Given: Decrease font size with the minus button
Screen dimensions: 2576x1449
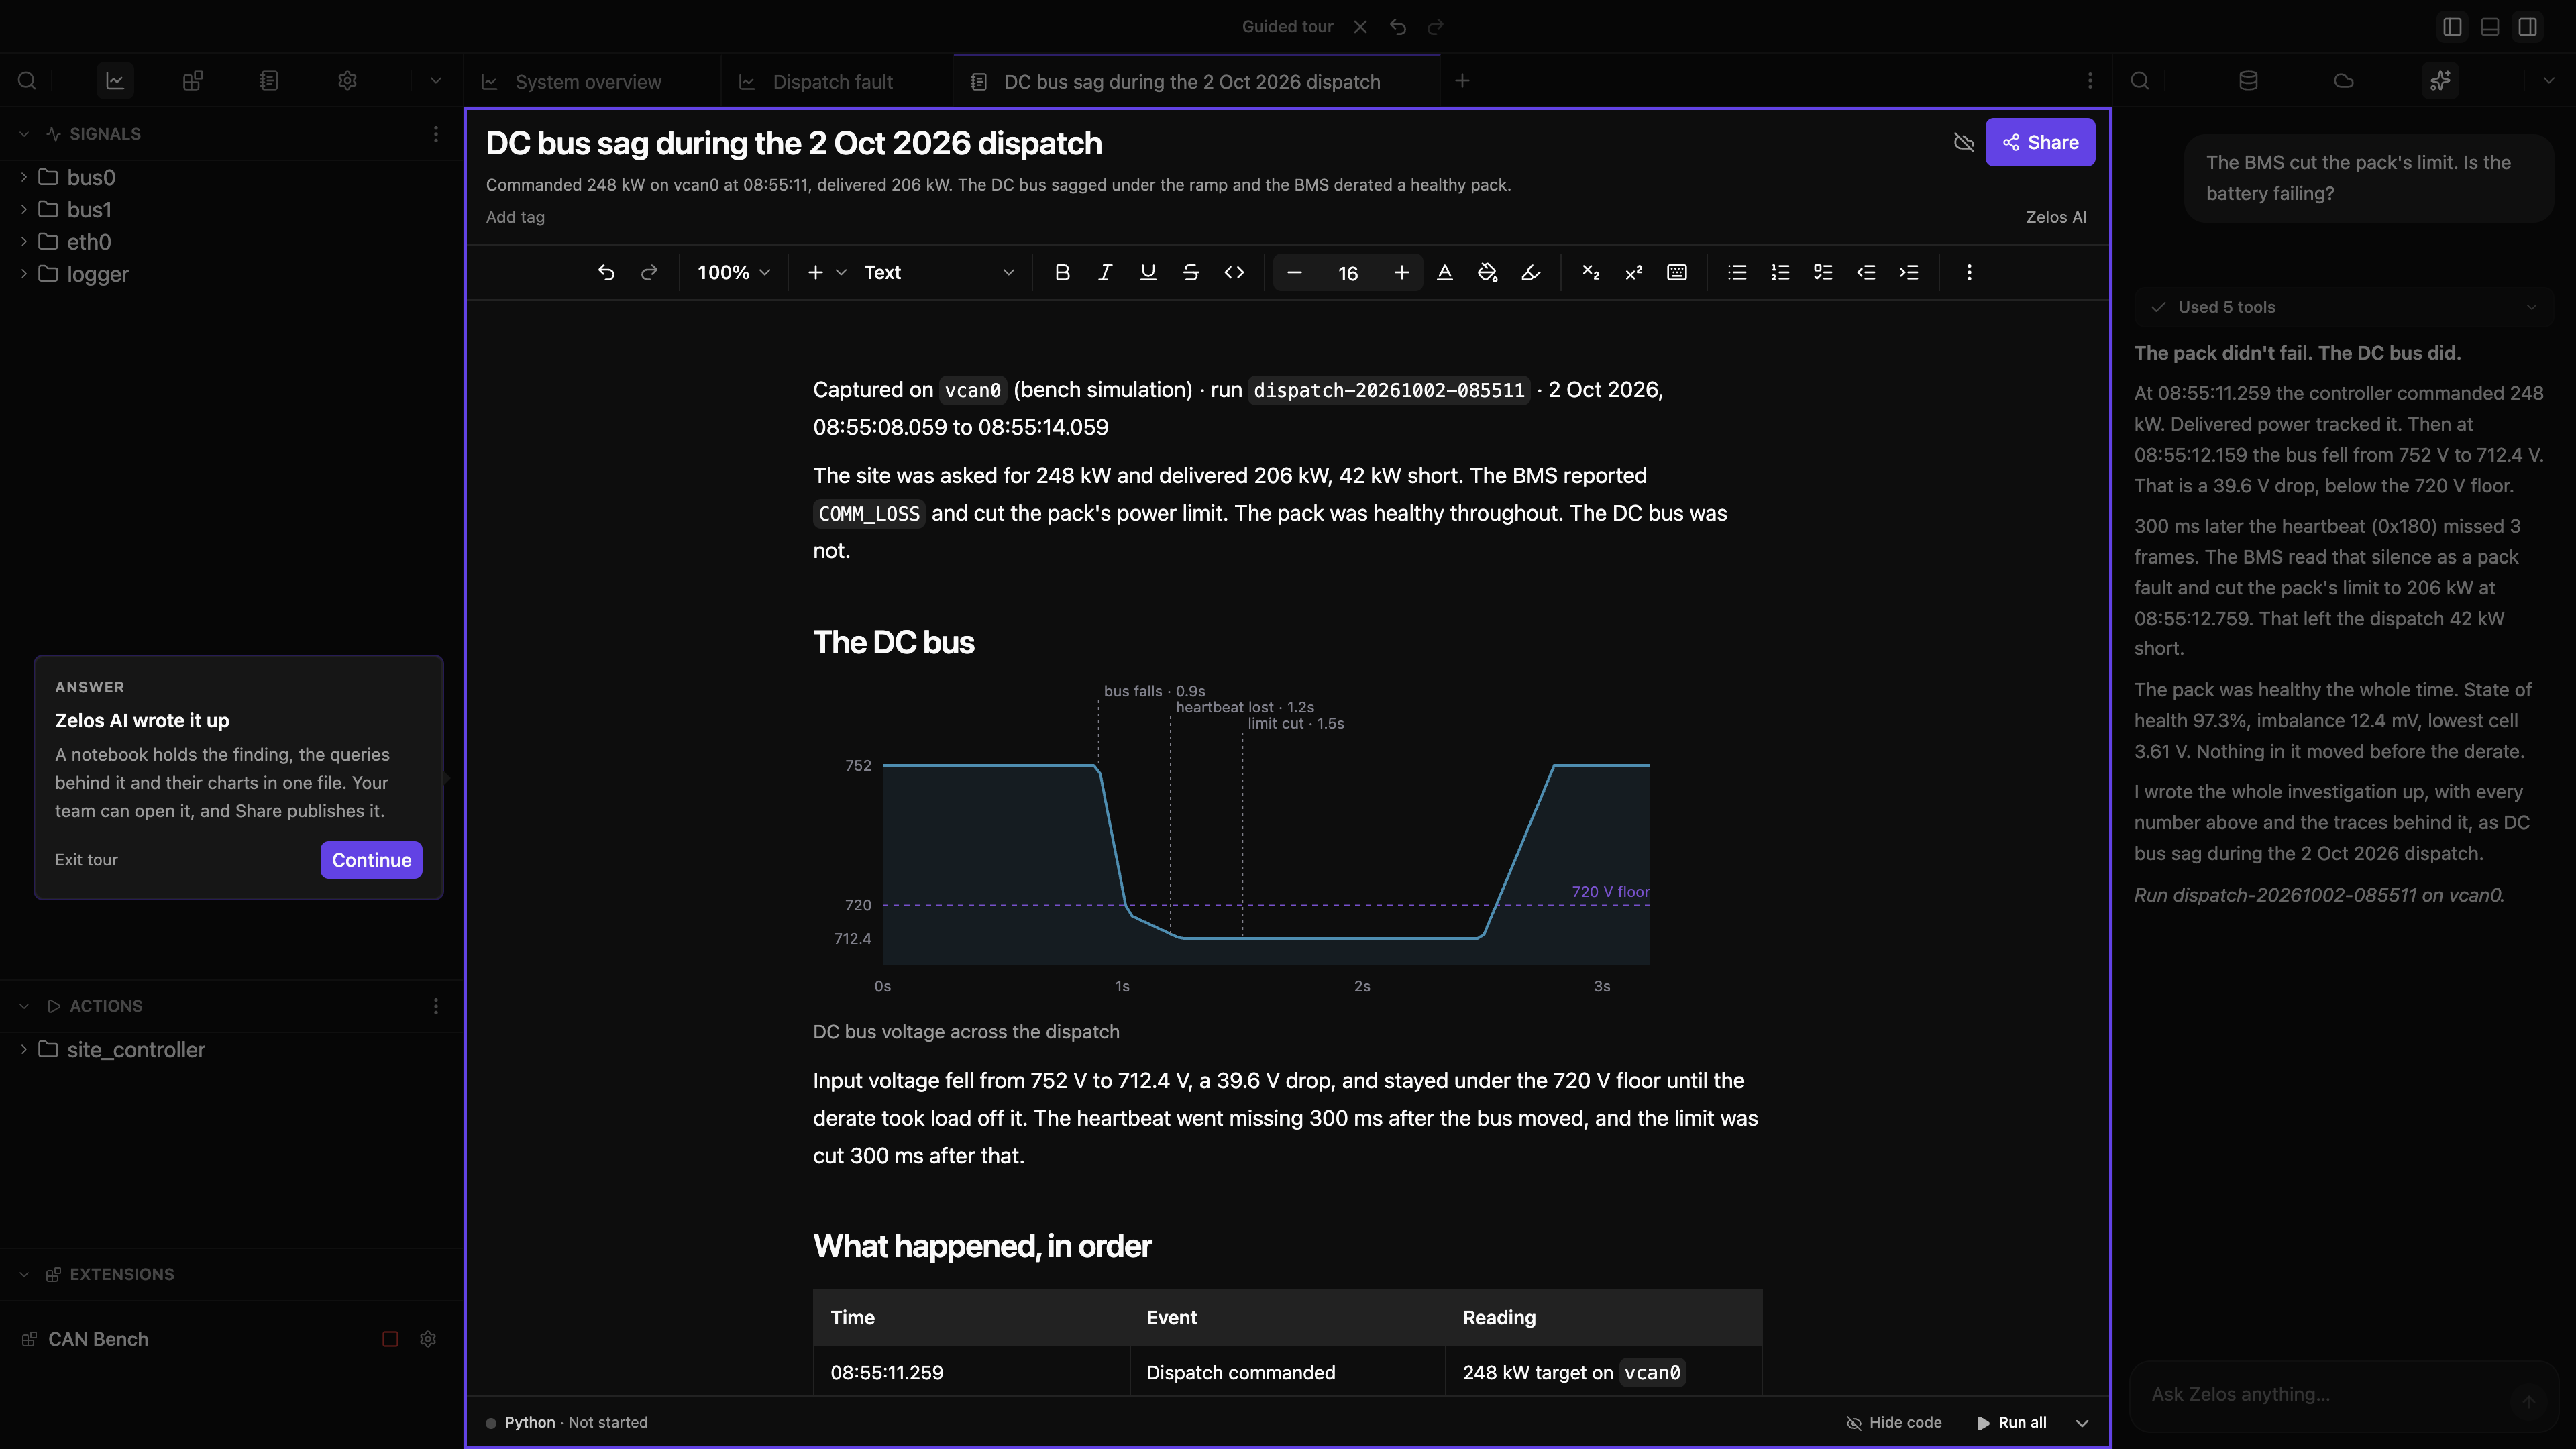Looking at the screenshot, I should point(1294,272).
